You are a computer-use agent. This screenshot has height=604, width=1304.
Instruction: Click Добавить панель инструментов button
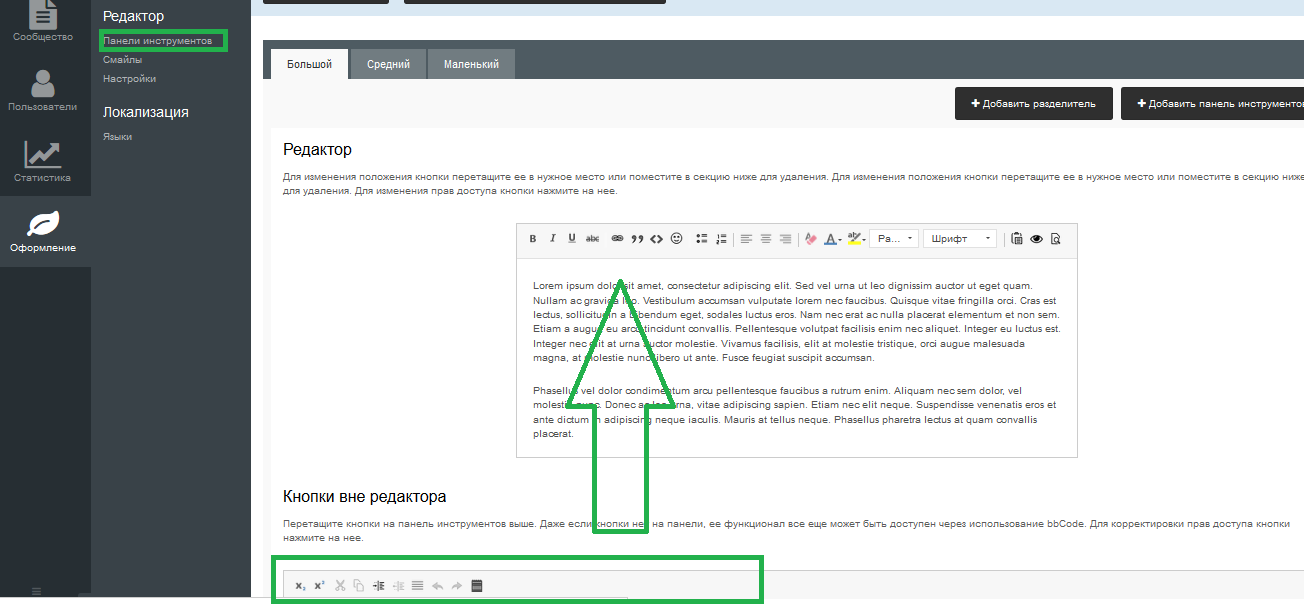[x=1213, y=103]
